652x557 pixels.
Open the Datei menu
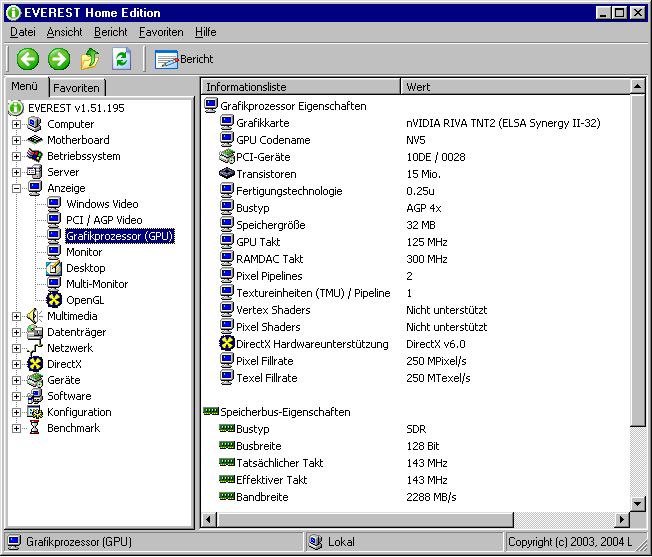22,32
